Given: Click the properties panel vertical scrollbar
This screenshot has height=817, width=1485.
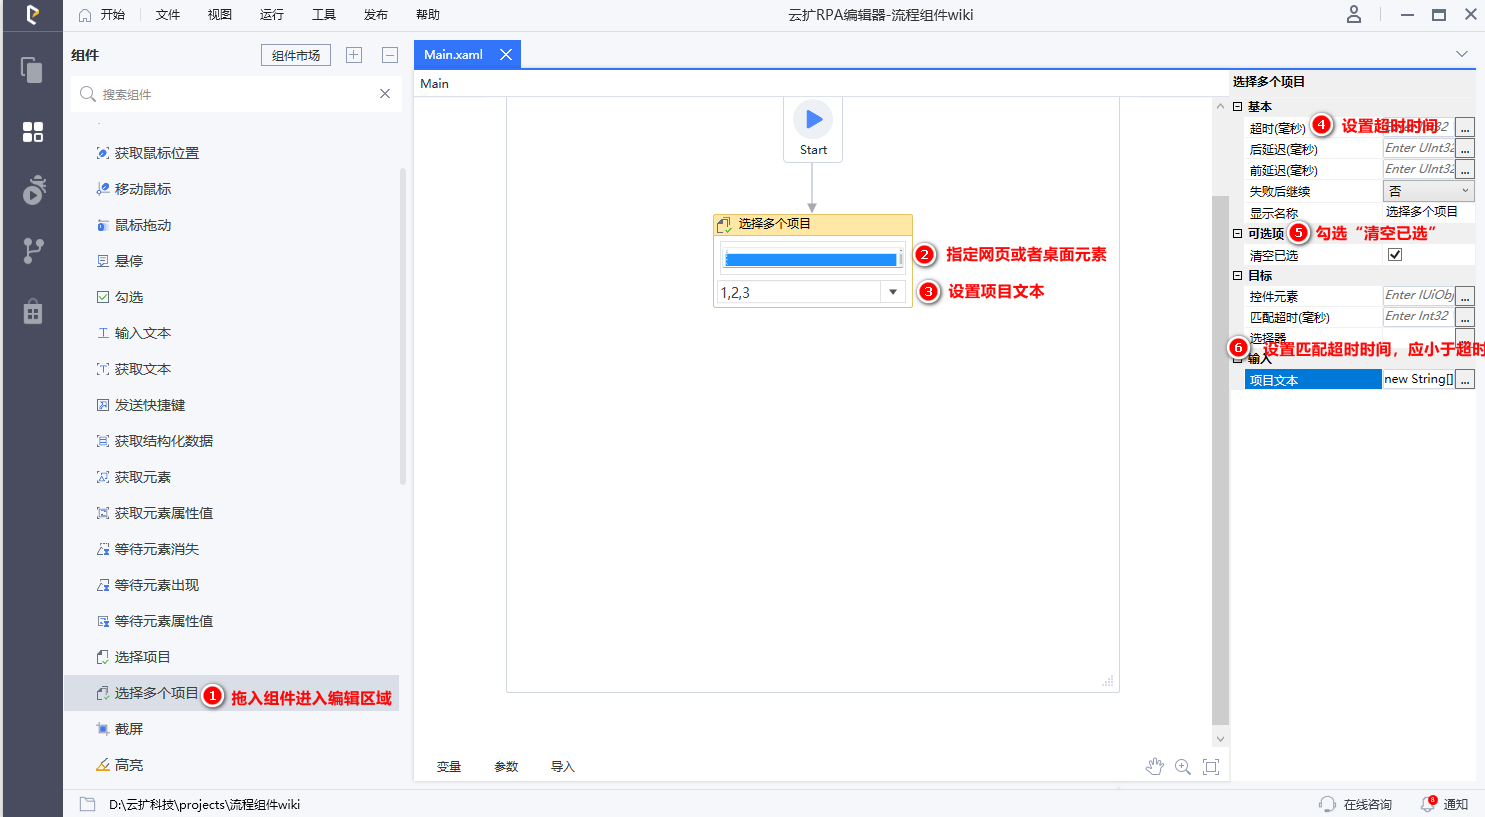Looking at the screenshot, I should click(x=1220, y=460).
